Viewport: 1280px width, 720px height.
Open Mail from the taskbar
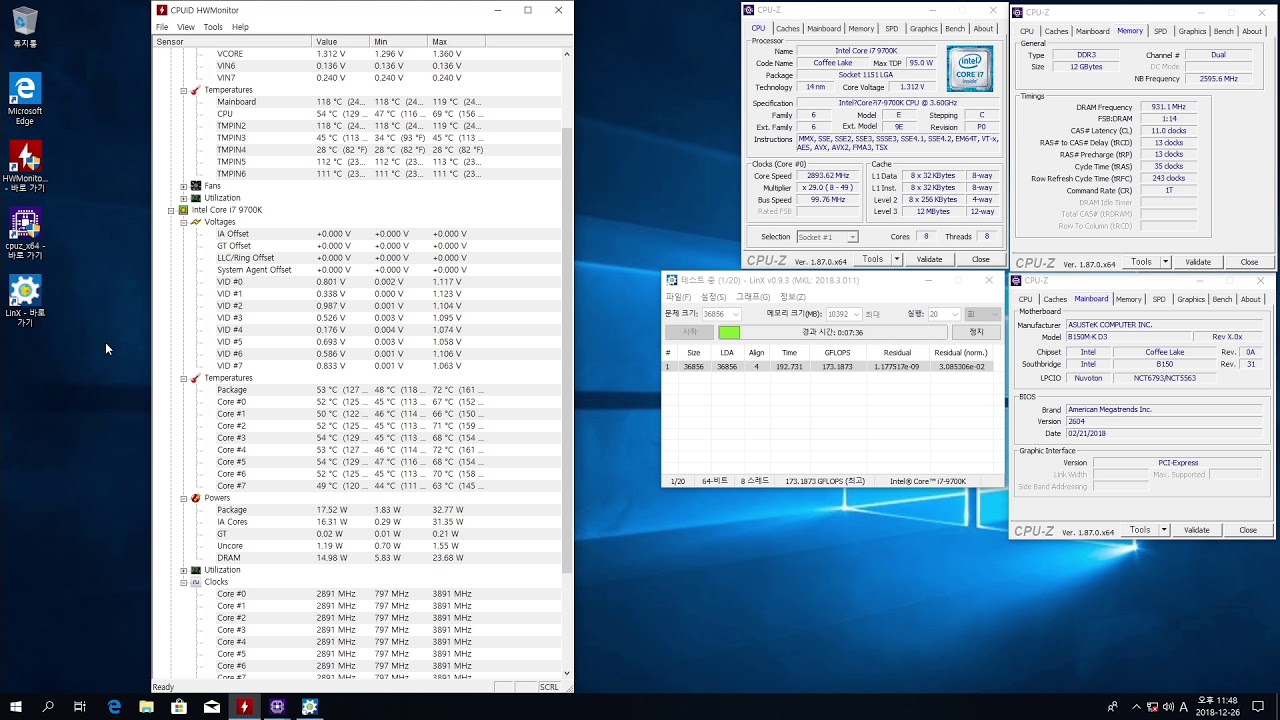click(212, 706)
